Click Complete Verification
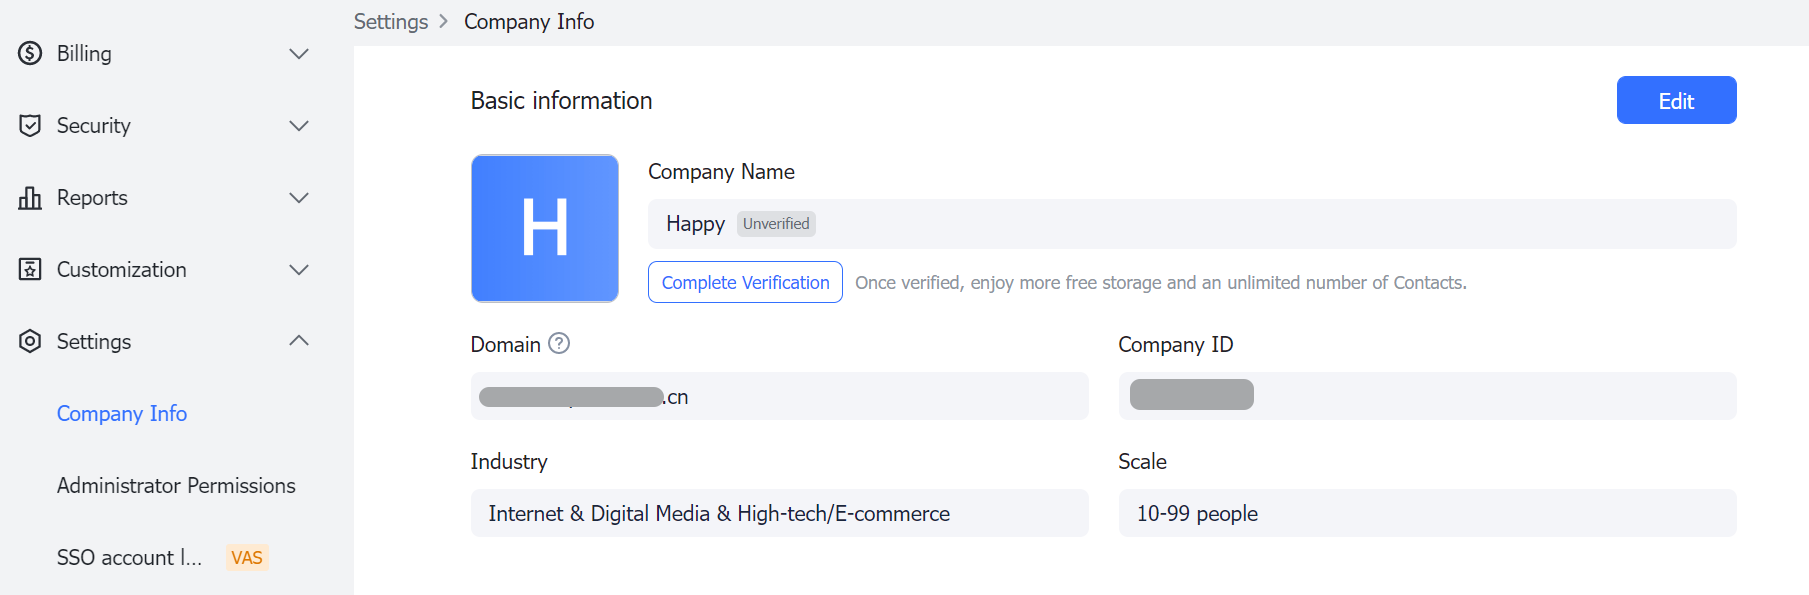1809x595 pixels. point(744,282)
